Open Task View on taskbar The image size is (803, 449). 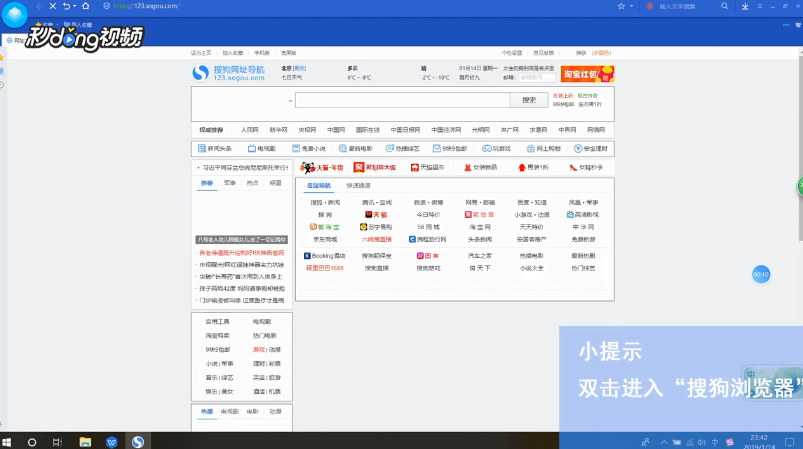(57, 442)
